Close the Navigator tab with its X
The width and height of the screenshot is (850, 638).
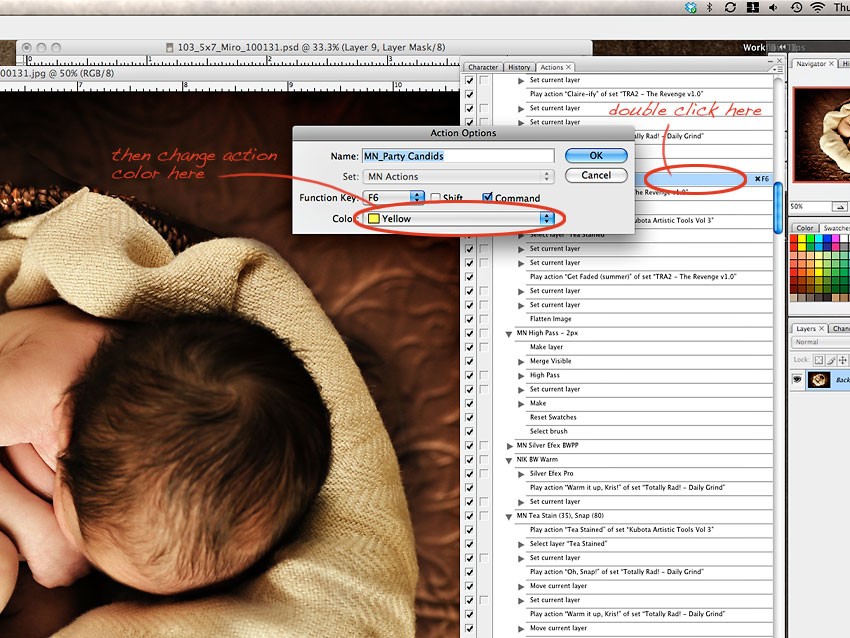831,63
